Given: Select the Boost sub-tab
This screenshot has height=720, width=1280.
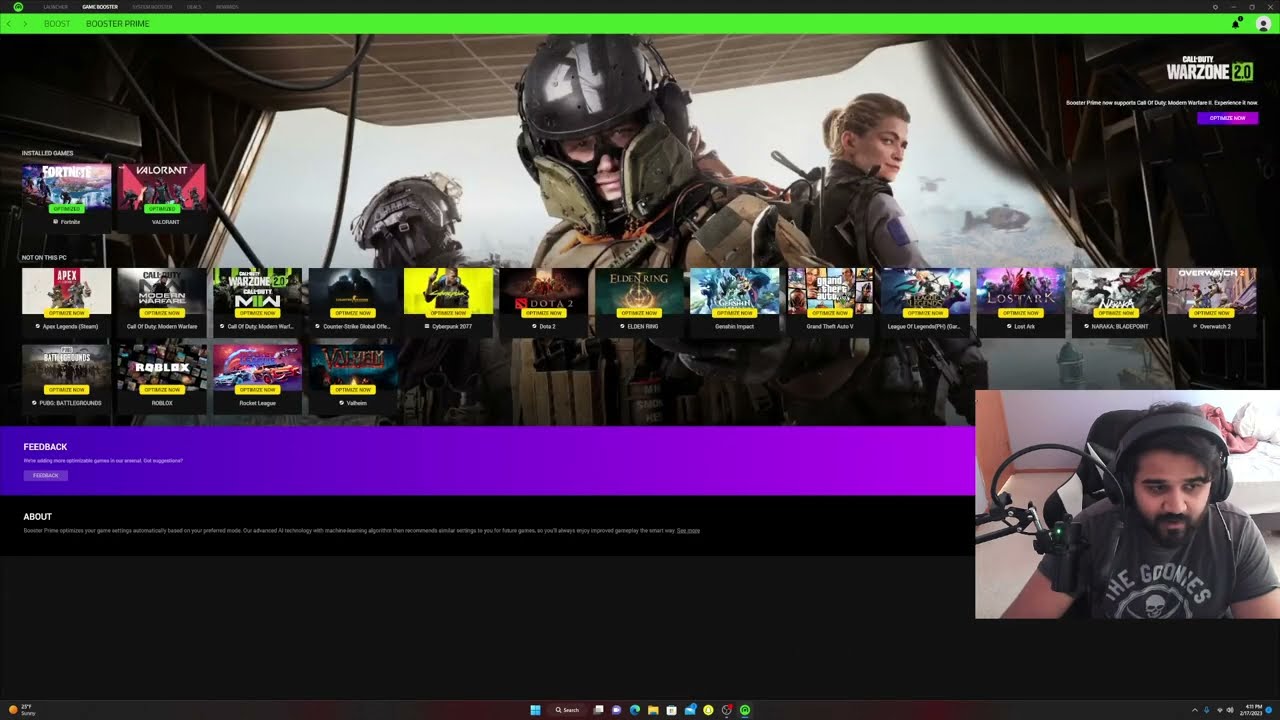Looking at the screenshot, I should tap(57, 23).
